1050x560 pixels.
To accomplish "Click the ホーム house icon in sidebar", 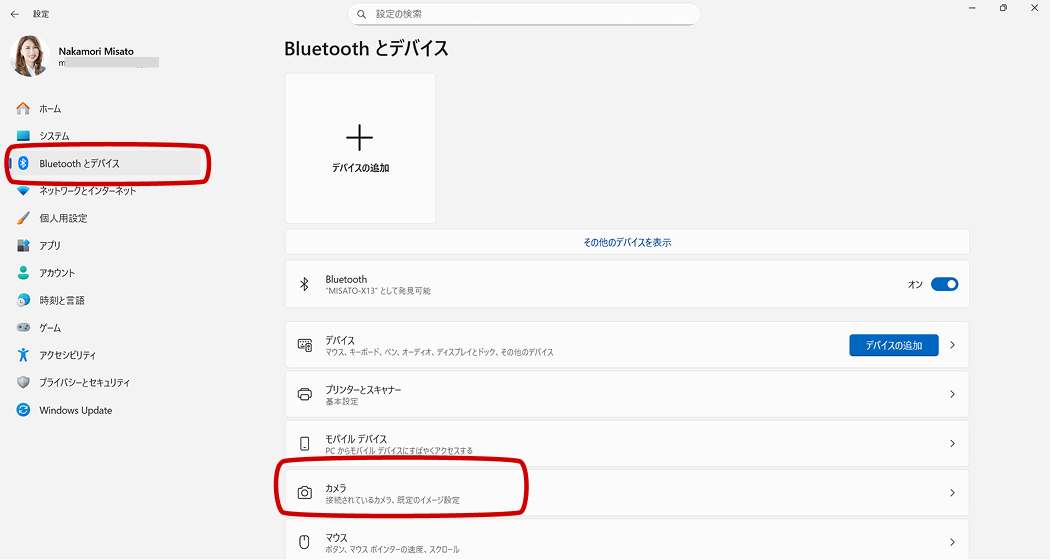I will [x=23, y=108].
